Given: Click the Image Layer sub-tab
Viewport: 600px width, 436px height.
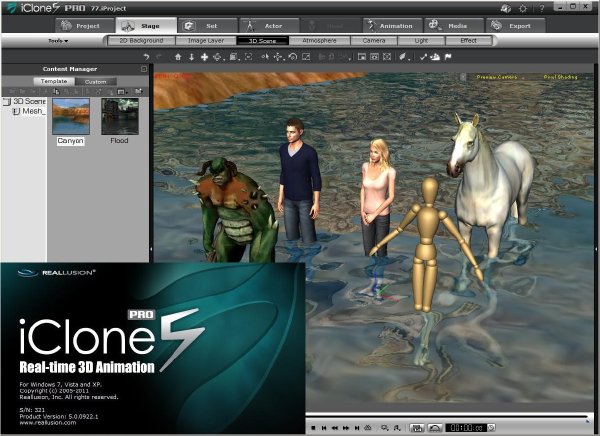Looking at the screenshot, I should (x=206, y=41).
